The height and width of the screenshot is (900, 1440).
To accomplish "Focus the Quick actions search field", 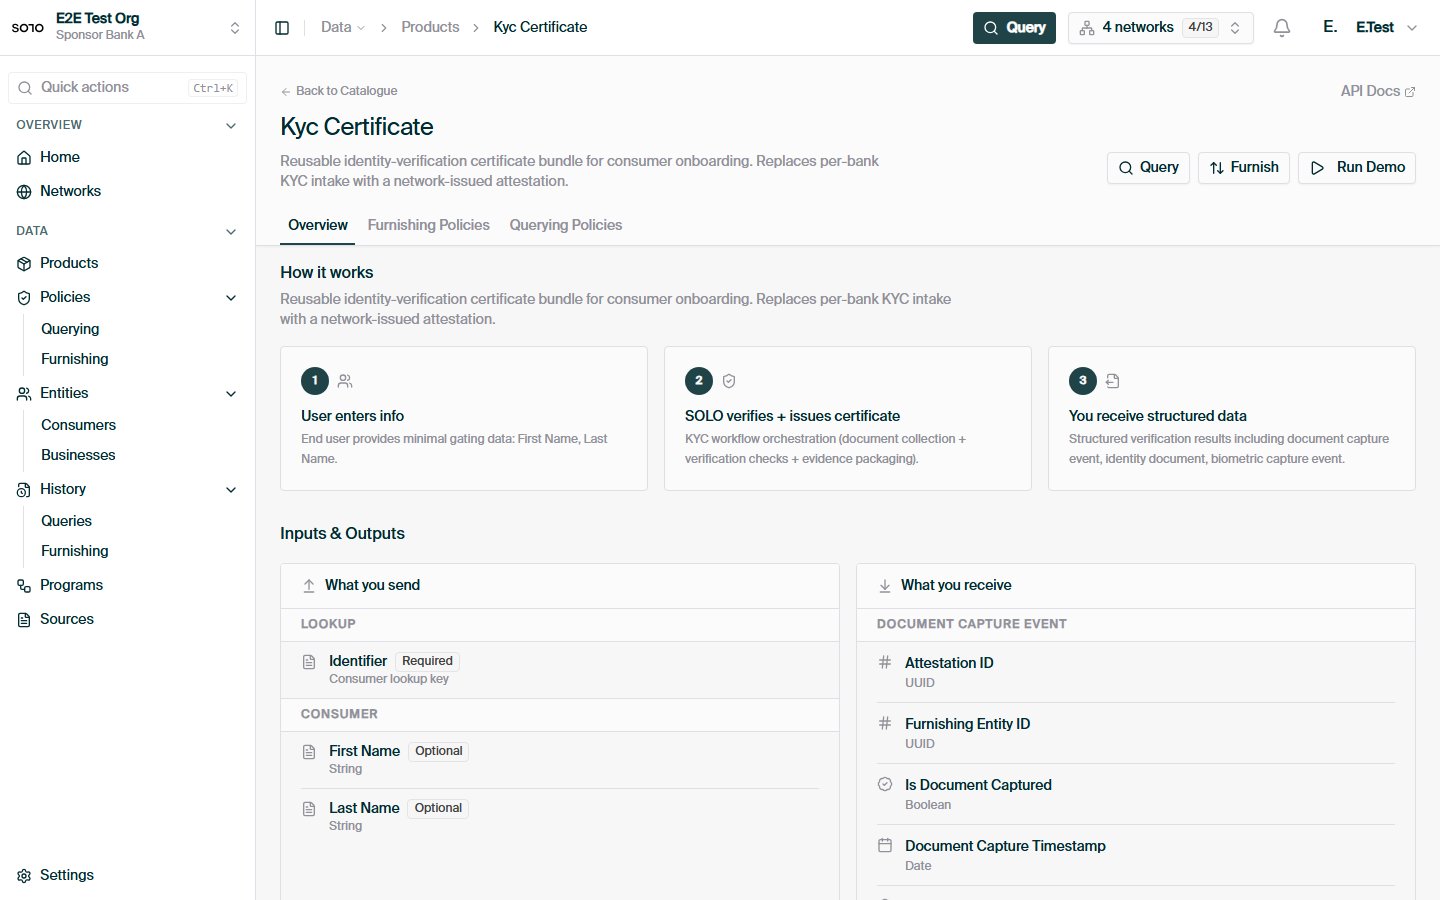I will 127,88.
